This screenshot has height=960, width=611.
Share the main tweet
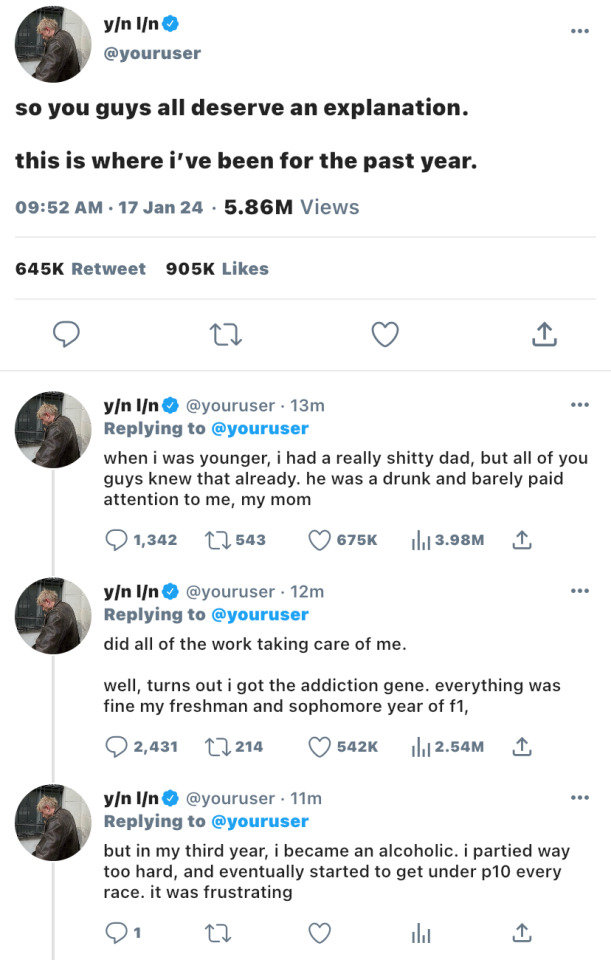[x=543, y=335]
